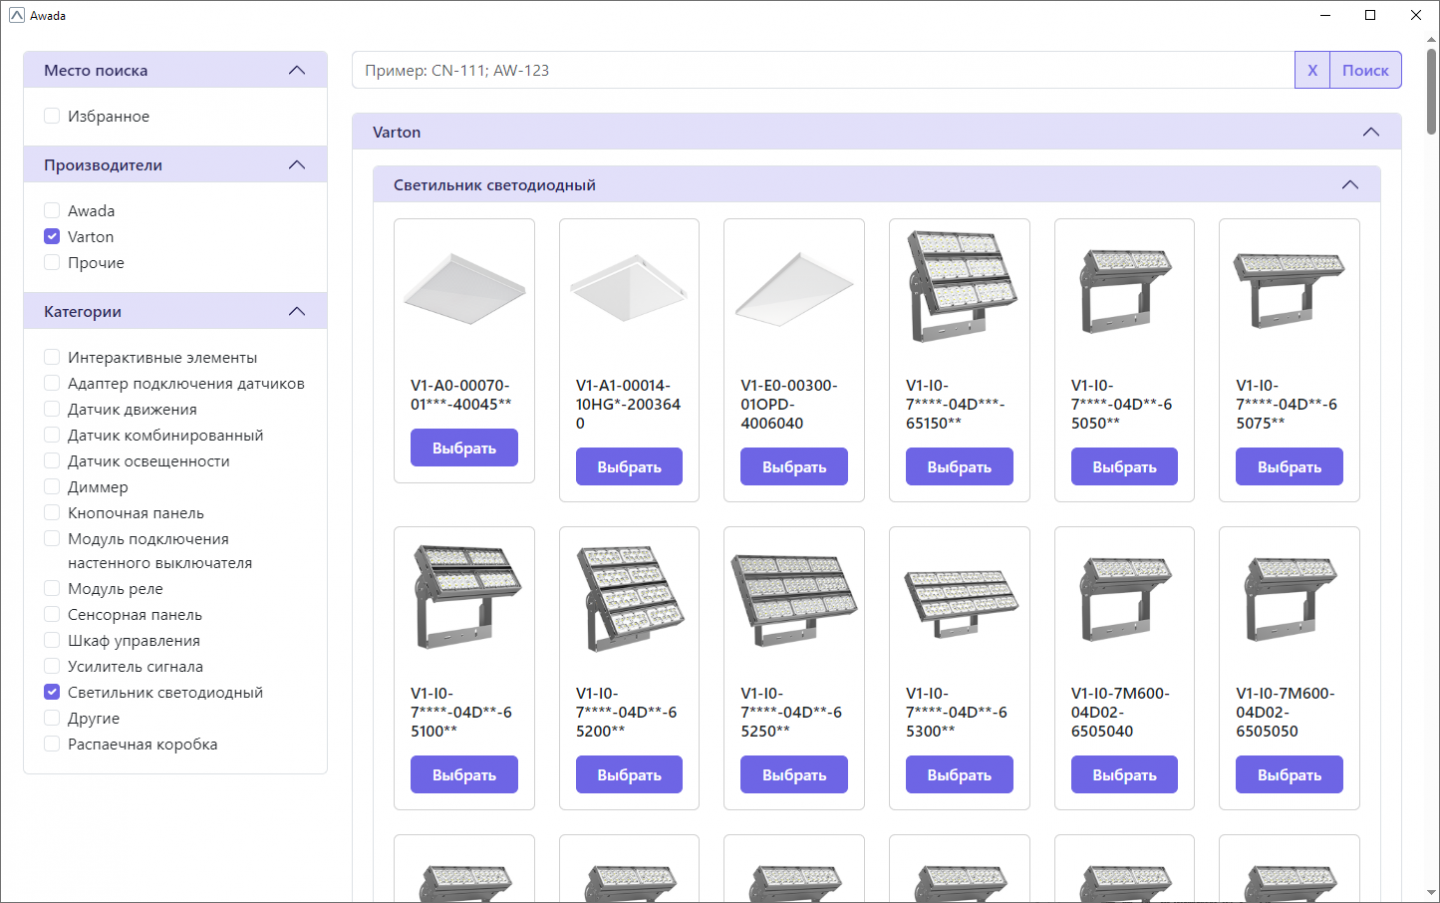Select the 5300** floodlight via Выбрать
The height and width of the screenshot is (903, 1440).
click(959, 775)
